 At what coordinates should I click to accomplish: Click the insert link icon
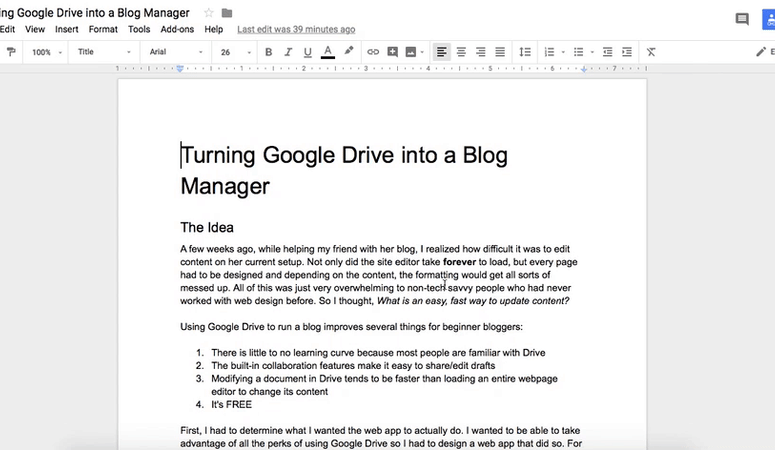point(373,52)
